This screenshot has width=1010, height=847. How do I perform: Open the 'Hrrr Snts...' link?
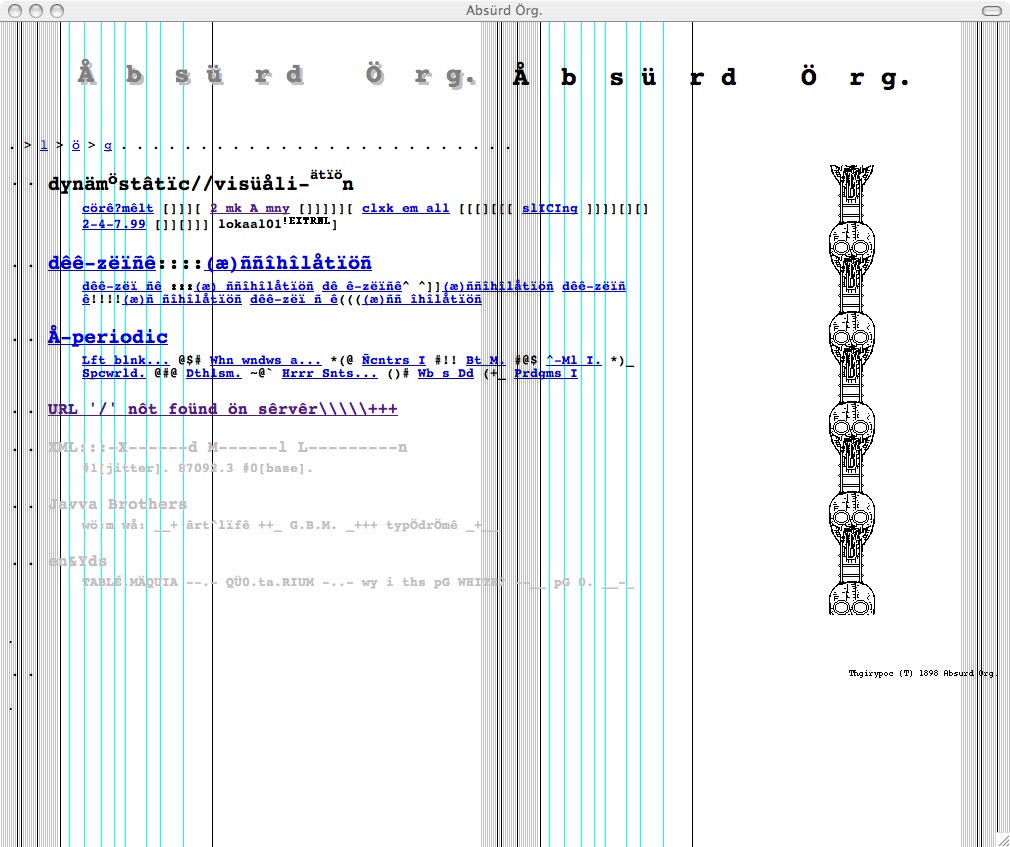(330, 374)
